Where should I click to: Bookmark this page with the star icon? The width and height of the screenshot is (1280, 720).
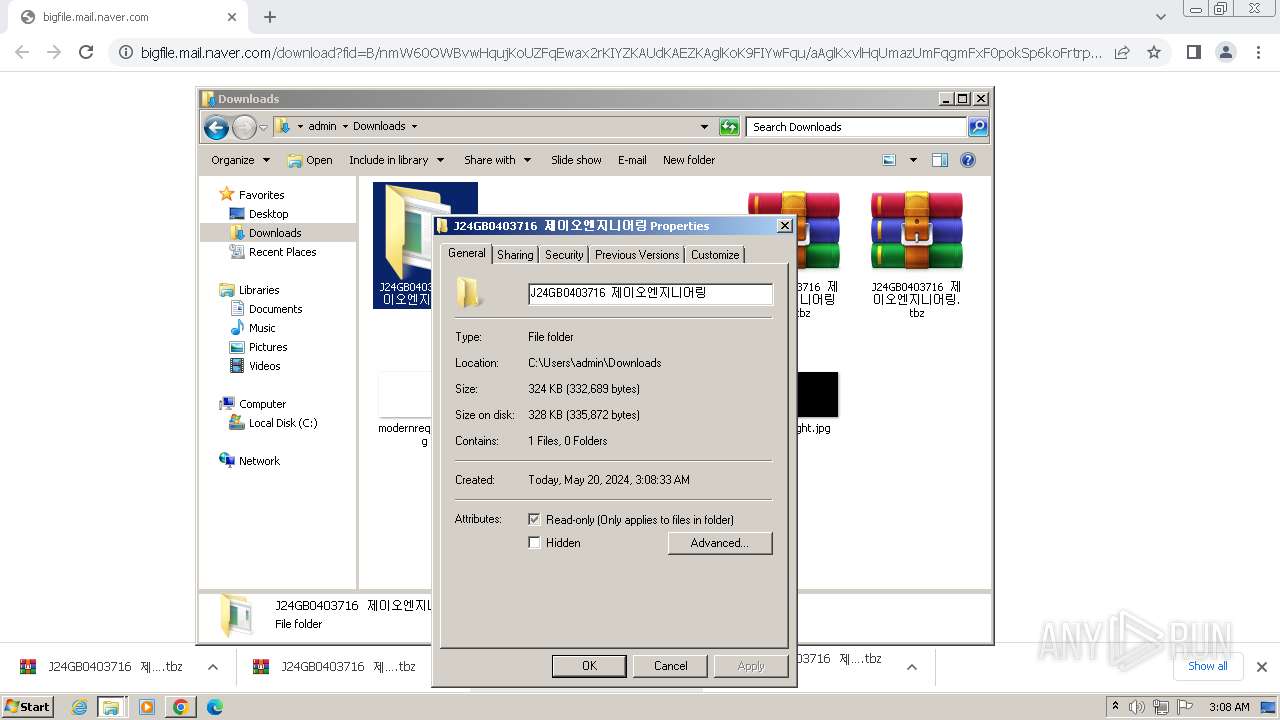(x=1154, y=52)
